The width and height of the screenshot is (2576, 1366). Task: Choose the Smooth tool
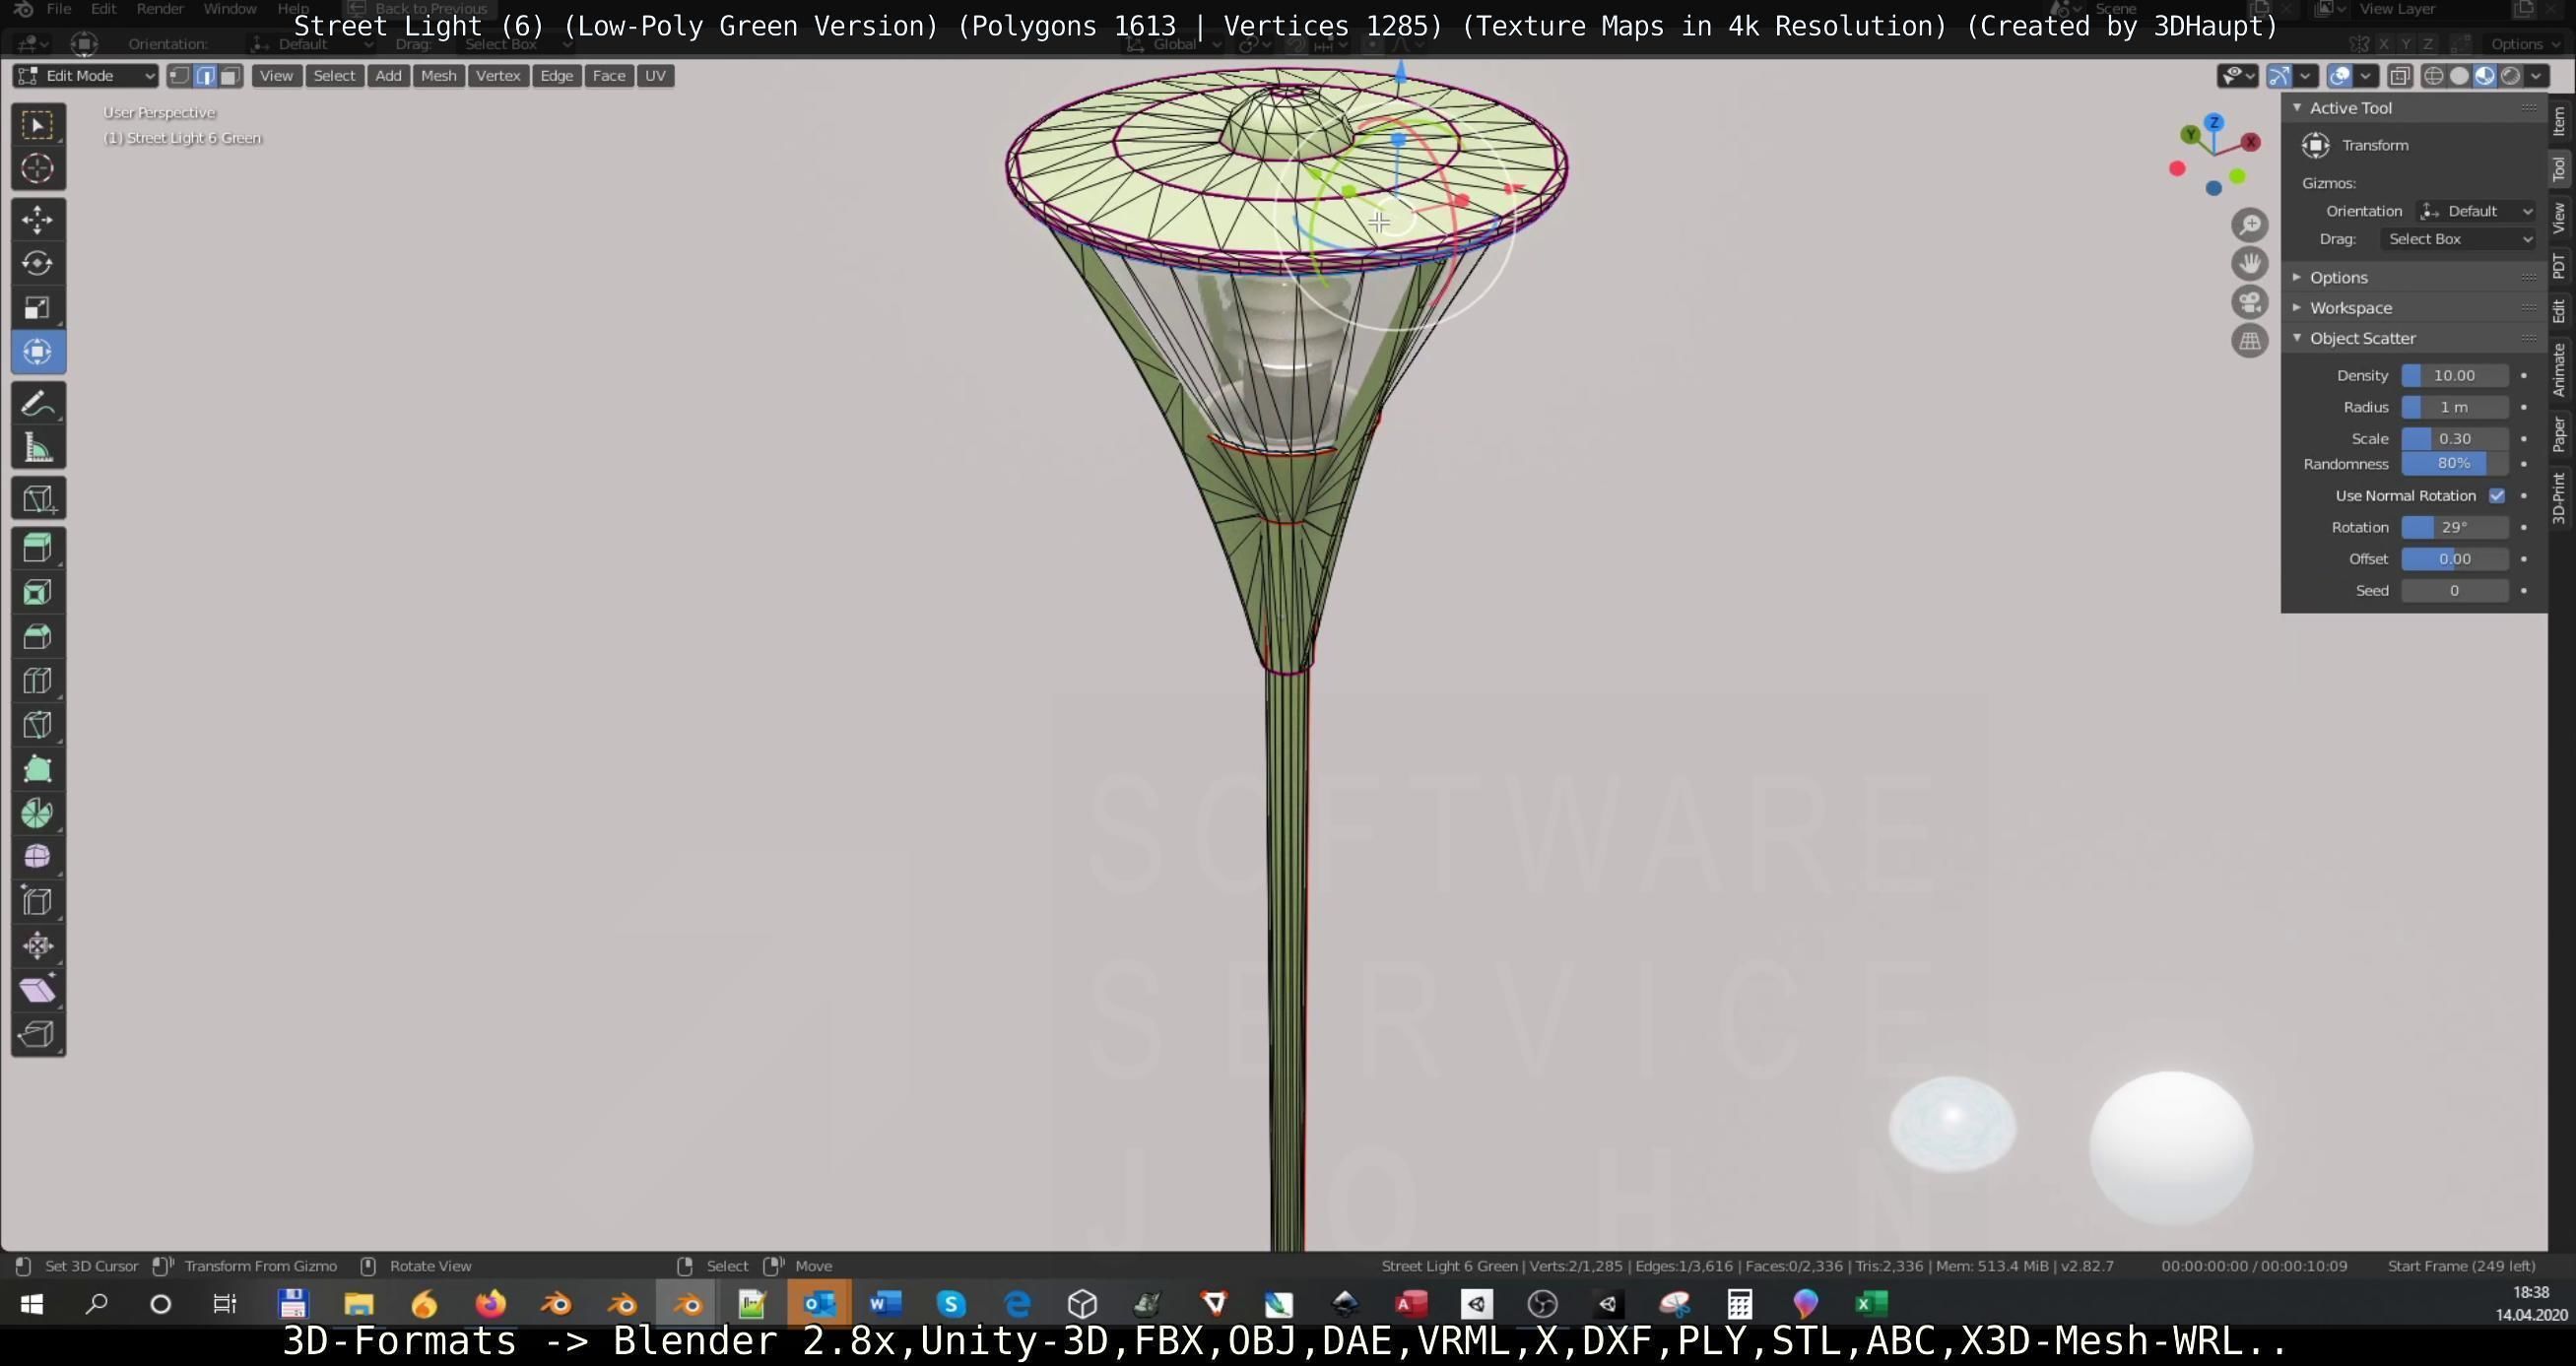(x=38, y=857)
